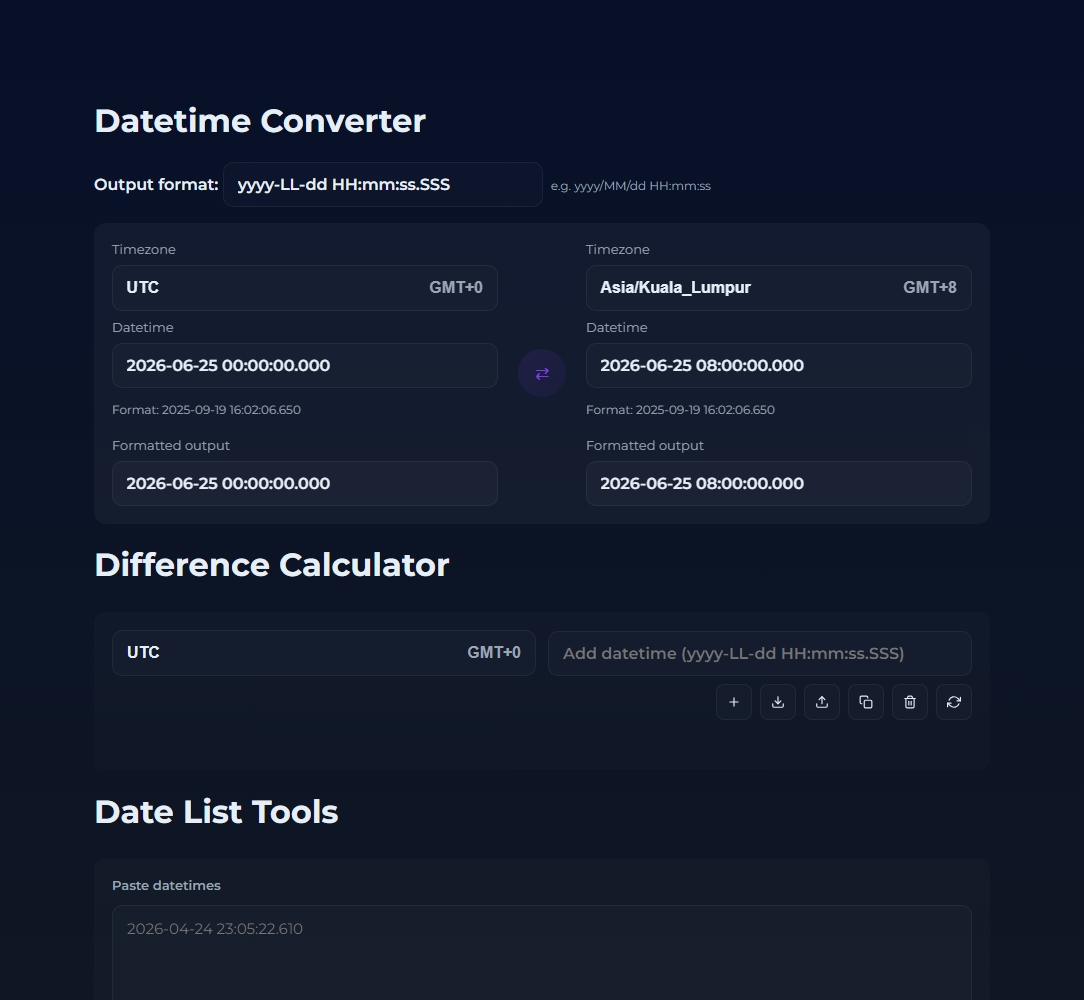This screenshot has height=1000, width=1084.
Task: Click the Datetime Converter heading
Action: coord(260,121)
